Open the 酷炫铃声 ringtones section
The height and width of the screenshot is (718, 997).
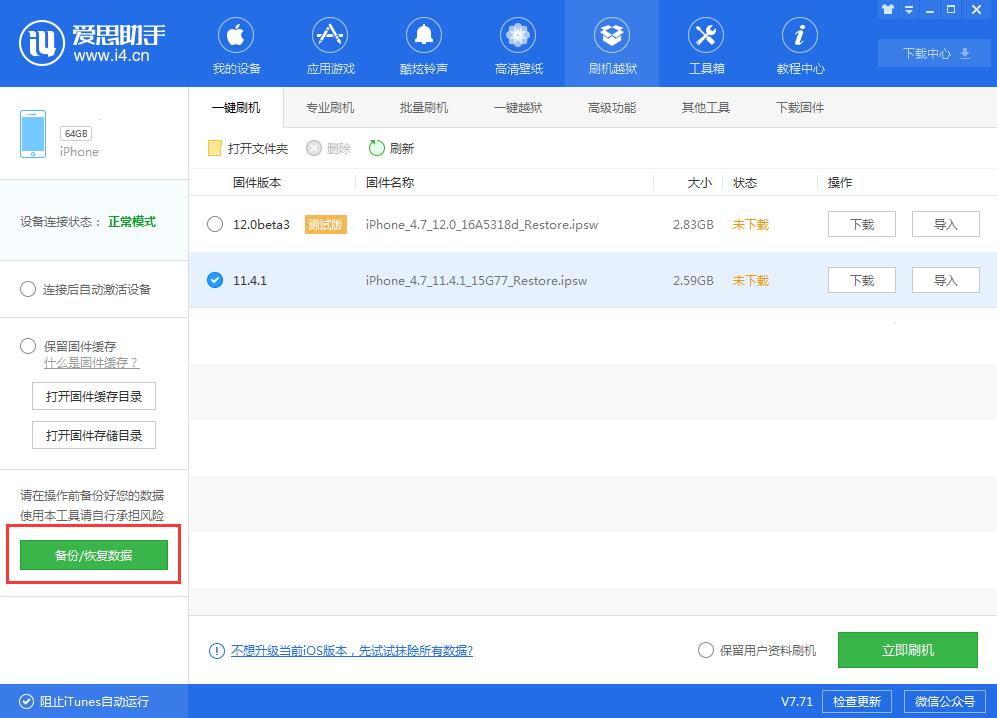423,44
